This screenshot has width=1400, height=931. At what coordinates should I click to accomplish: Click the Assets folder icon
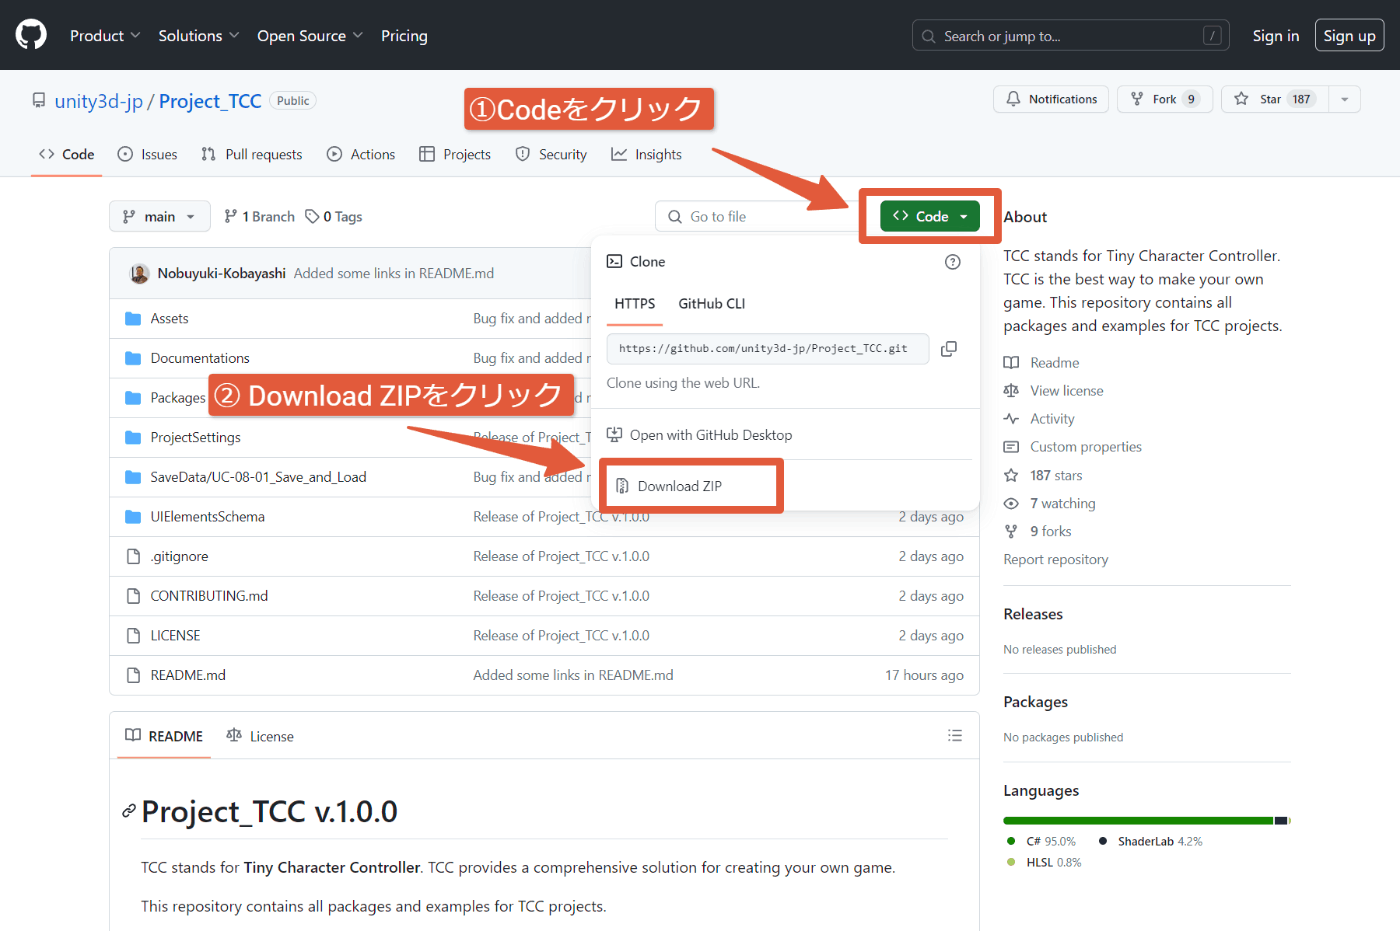pyautogui.click(x=133, y=318)
